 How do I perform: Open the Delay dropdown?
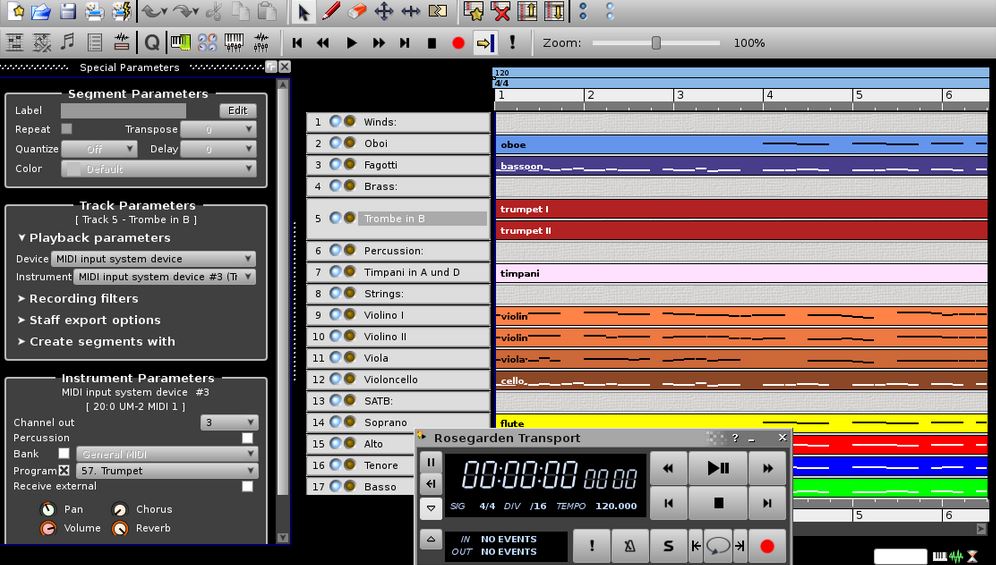[218, 149]
